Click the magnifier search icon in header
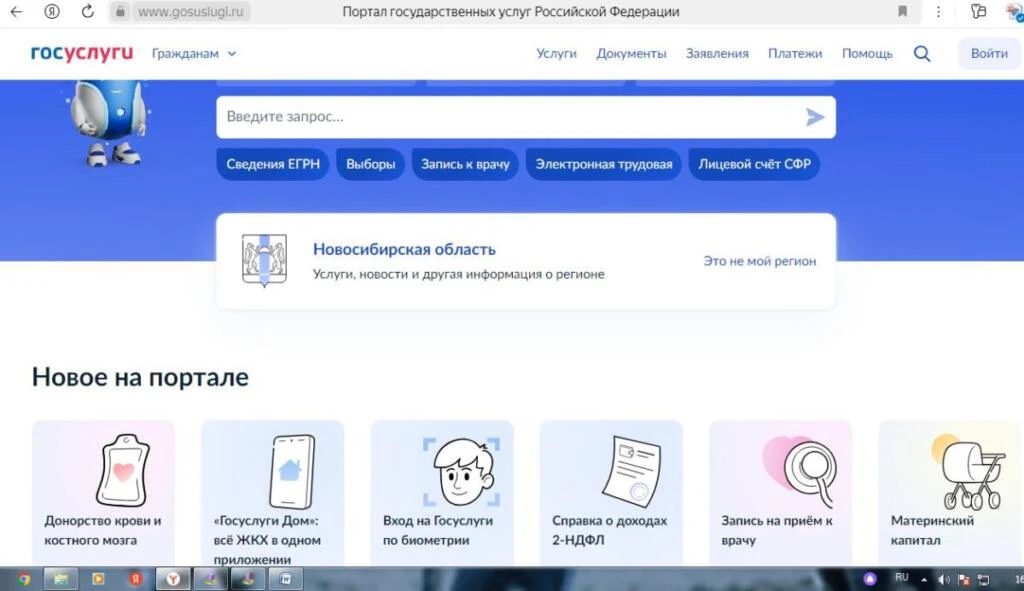The height and width of the screenshot is (591, 1024). pos(921,54)
